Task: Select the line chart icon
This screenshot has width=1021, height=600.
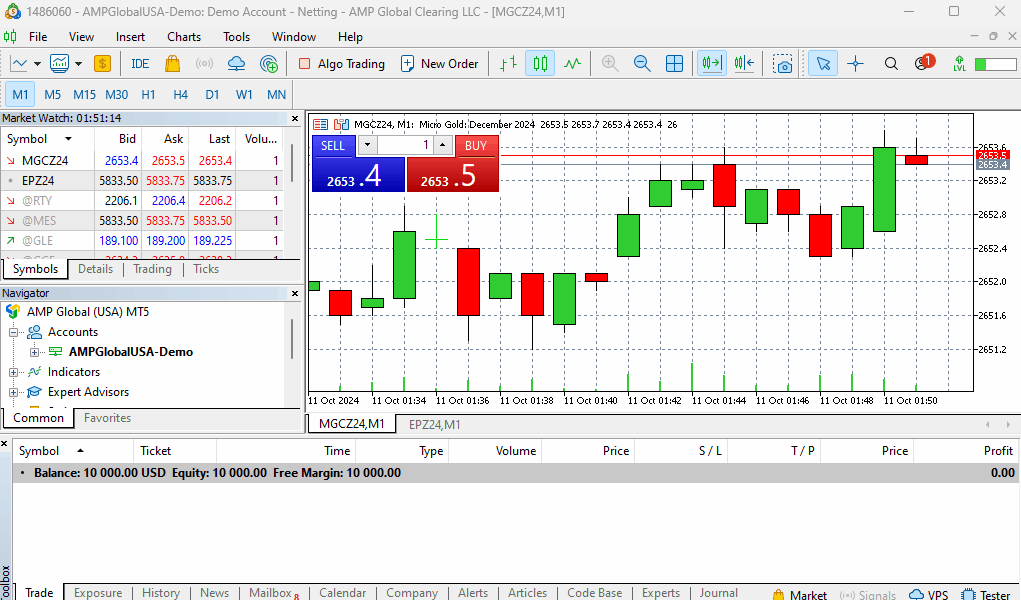Action: click(x=572, y=63)
